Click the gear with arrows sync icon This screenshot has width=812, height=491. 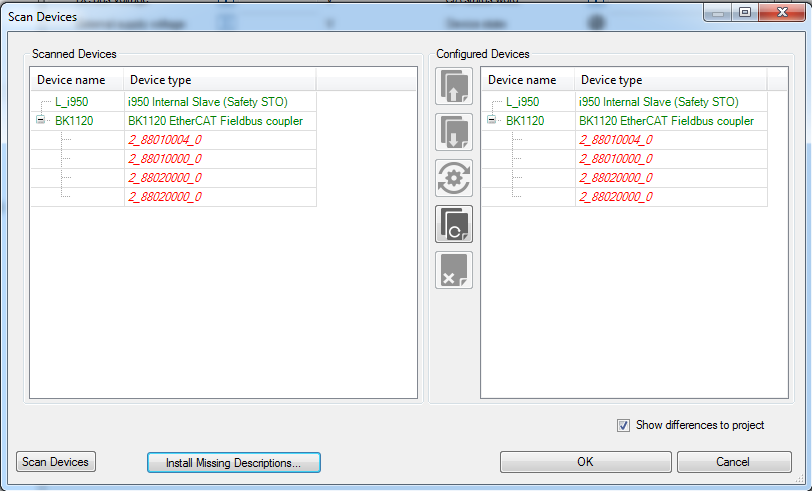(454, 178)
